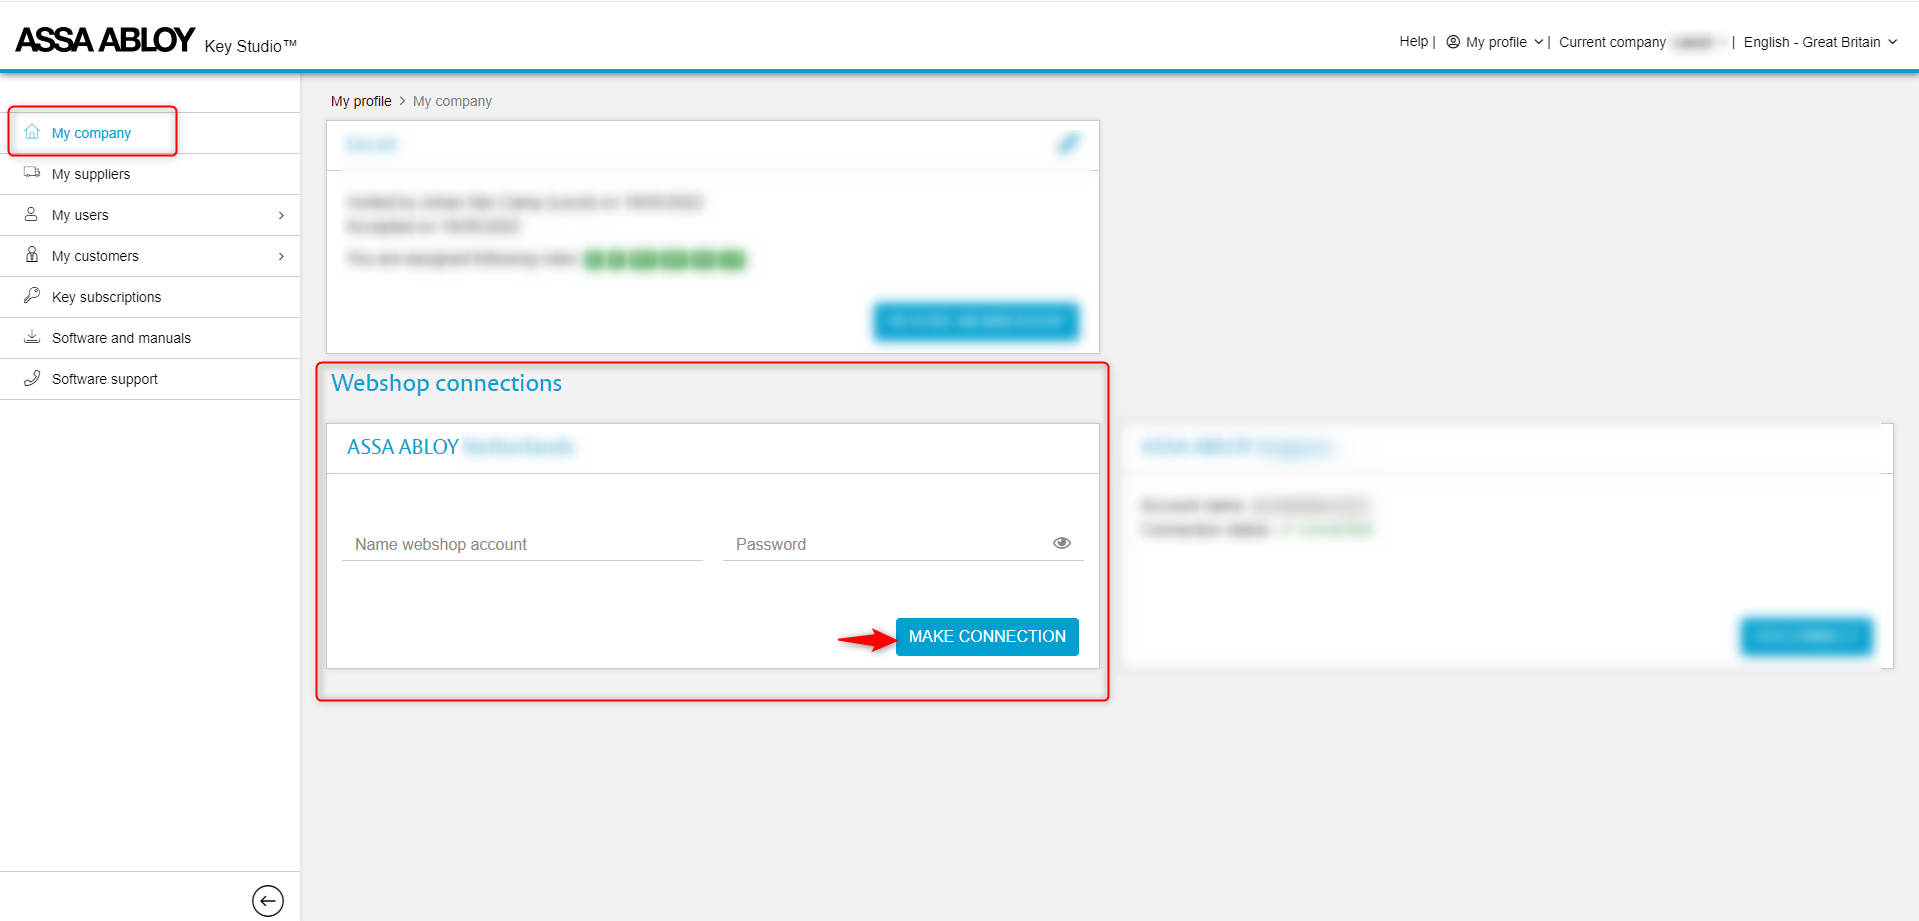Open the My profile dropdown in the header

pos(1495,42)
